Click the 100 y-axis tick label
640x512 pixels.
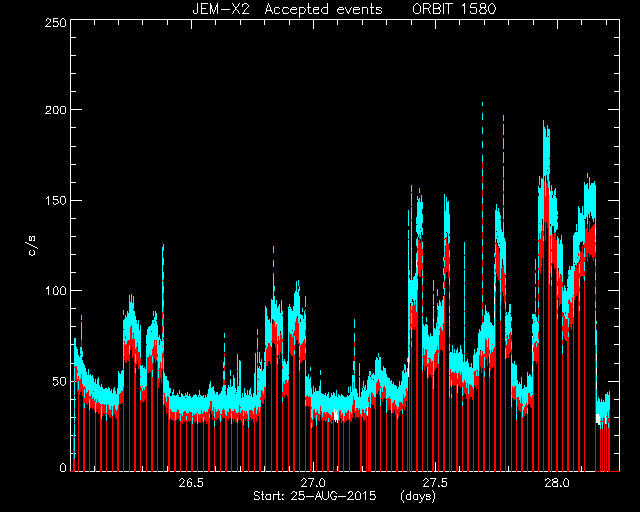[56, 291]
